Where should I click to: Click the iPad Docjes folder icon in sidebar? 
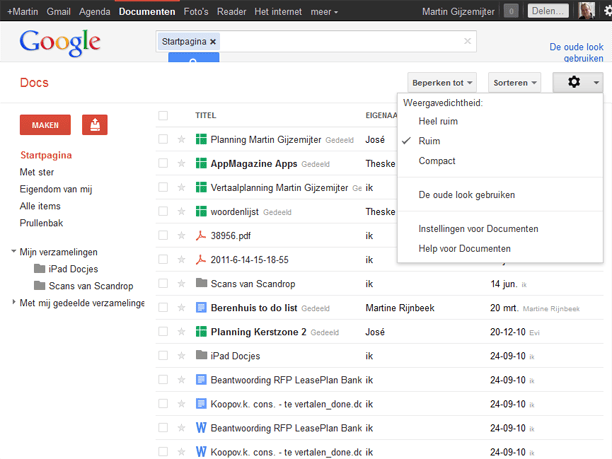click(x=40, y=269)
